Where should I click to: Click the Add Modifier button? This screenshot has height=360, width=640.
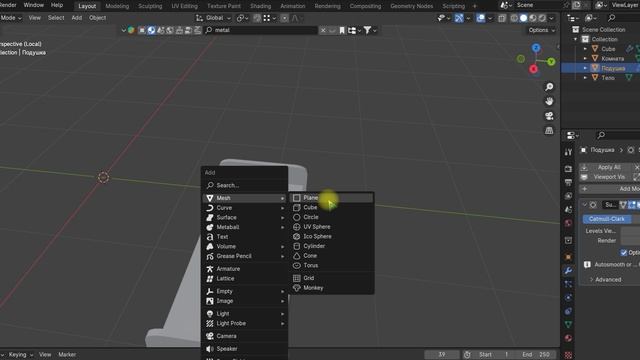pos(610,189)
